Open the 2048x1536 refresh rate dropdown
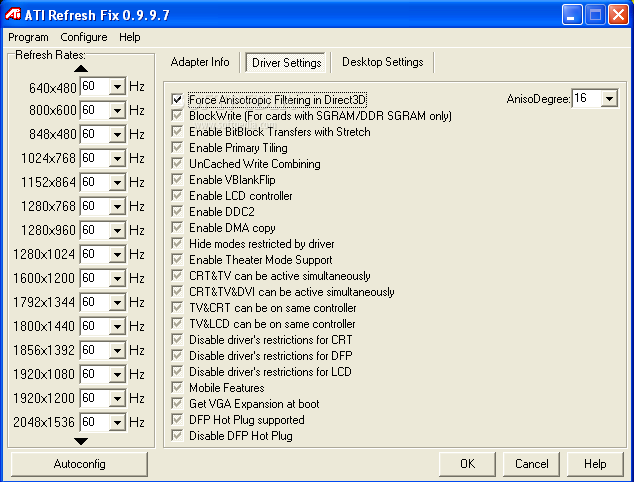Screen dimensions: 634x482 (x=117, y=423)
